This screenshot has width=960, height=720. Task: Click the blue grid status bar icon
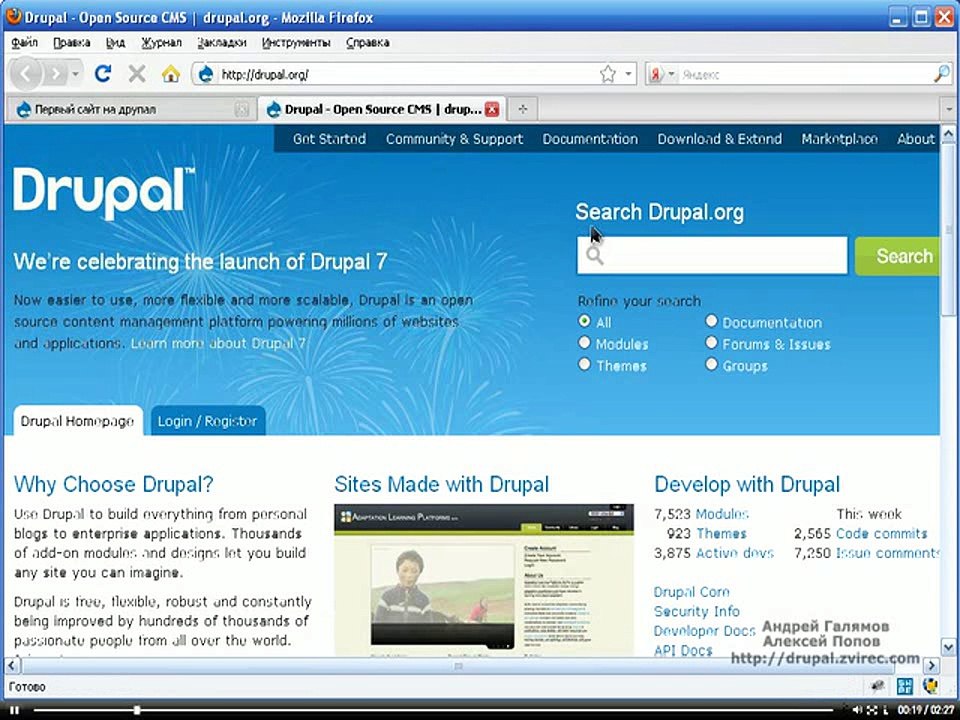click(904, 686)
